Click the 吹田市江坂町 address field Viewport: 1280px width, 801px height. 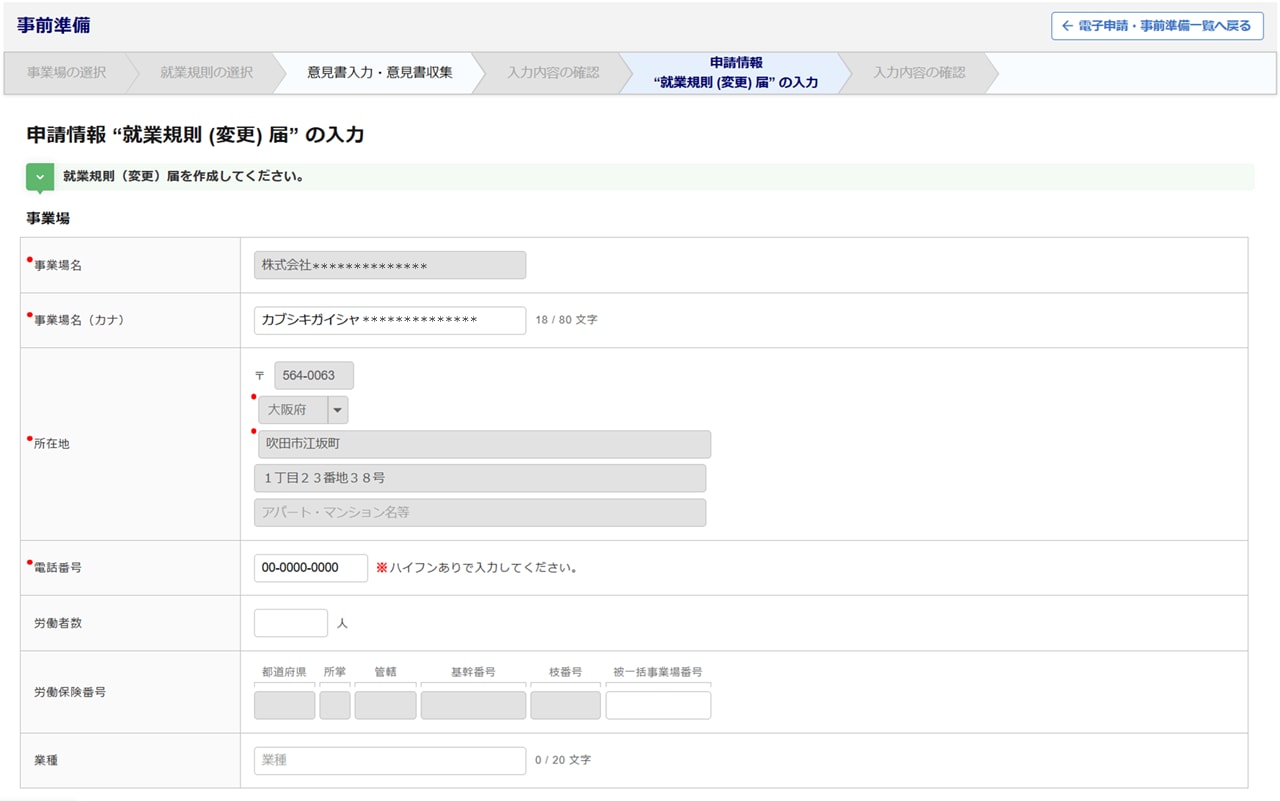tap(483, 444)
